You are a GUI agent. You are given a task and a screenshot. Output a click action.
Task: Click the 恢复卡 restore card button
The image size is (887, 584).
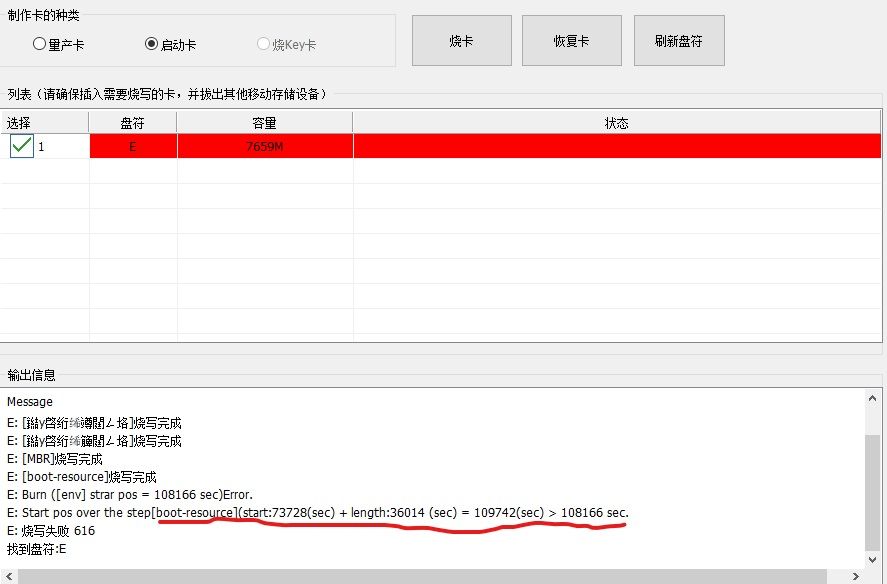[571, 40]
